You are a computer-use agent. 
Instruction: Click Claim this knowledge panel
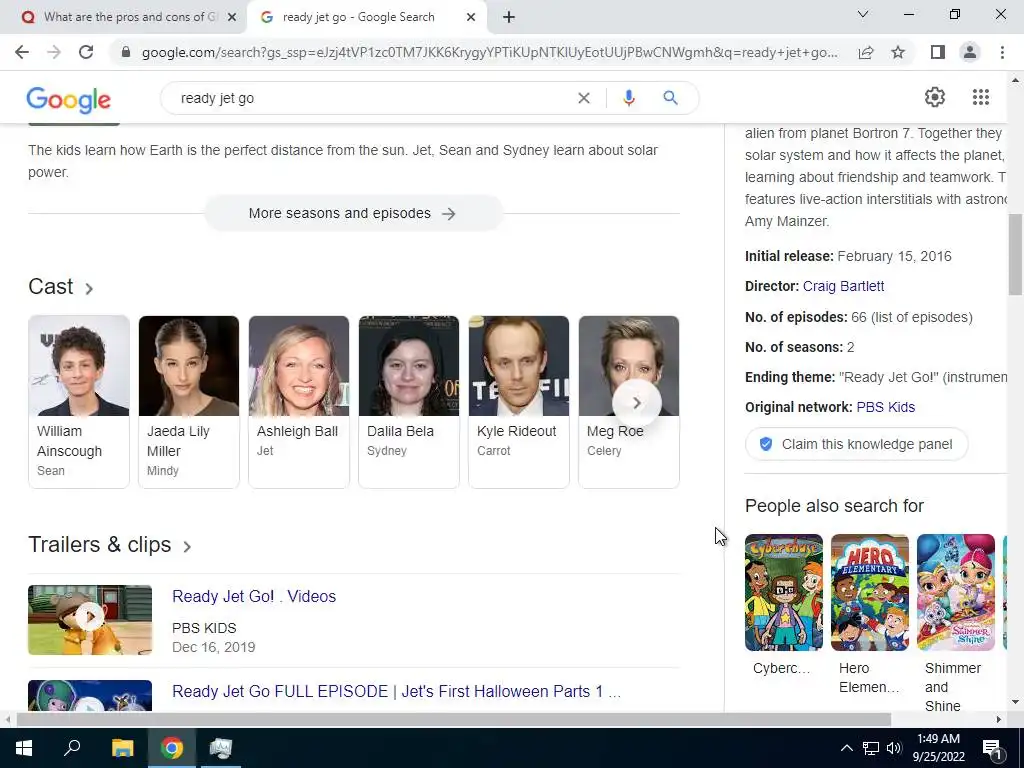tap(856, 444)
